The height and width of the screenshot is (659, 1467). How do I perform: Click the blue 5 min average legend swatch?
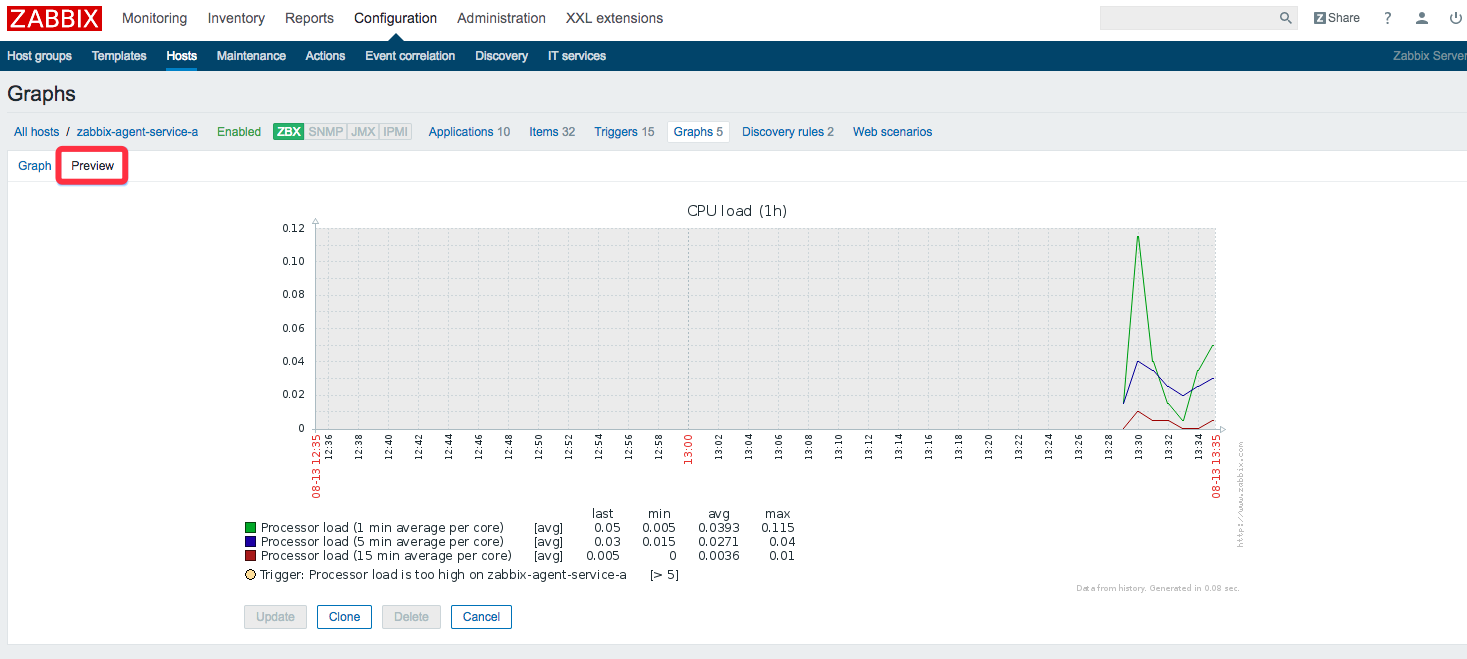click(x=250, y=542)
